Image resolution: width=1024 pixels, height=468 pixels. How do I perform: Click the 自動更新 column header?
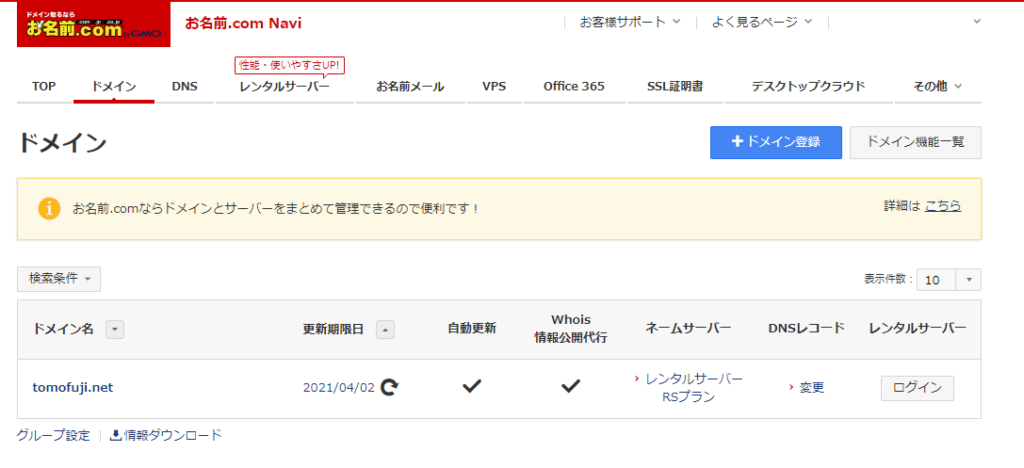tap(472, 328)
